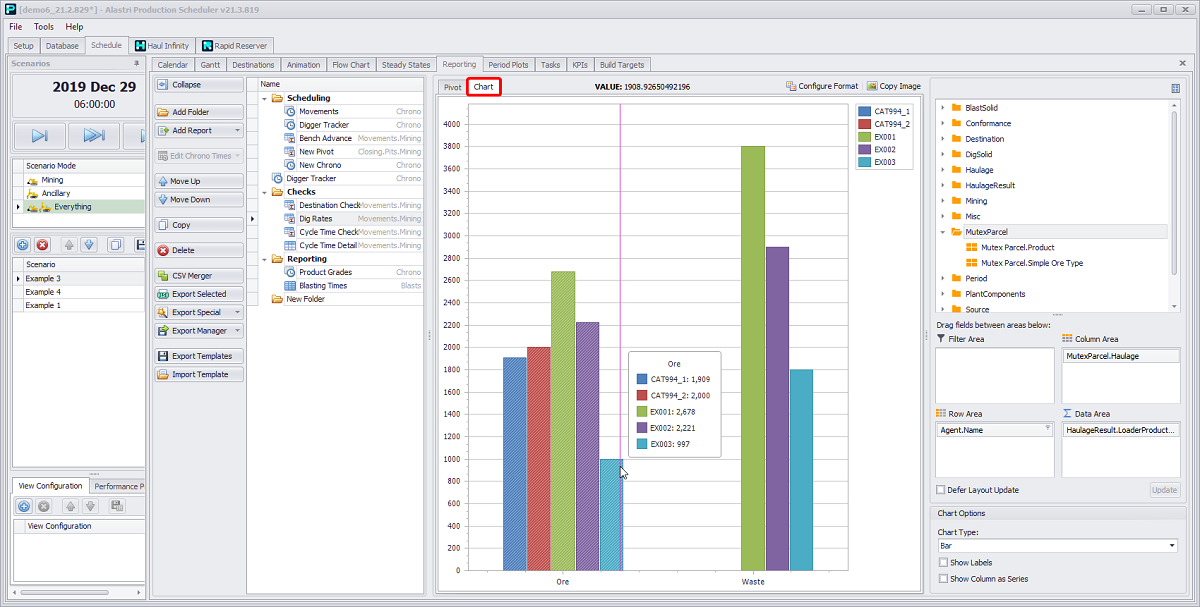The height and width of the screenshot is (607, 1200).
Task: Expand the Haulage folder in field list
Action: point(942,170)
